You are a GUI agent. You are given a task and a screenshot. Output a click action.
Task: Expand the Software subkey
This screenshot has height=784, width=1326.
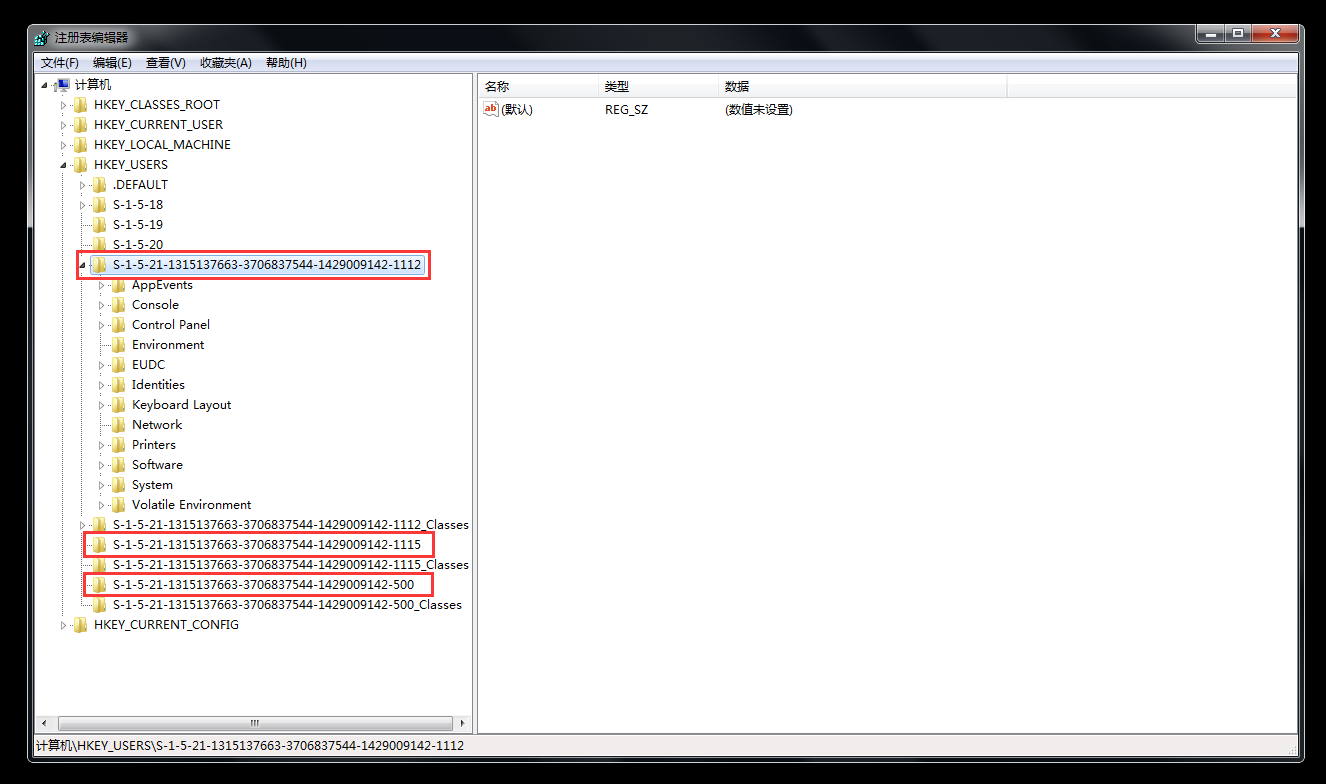coord(102,465)
